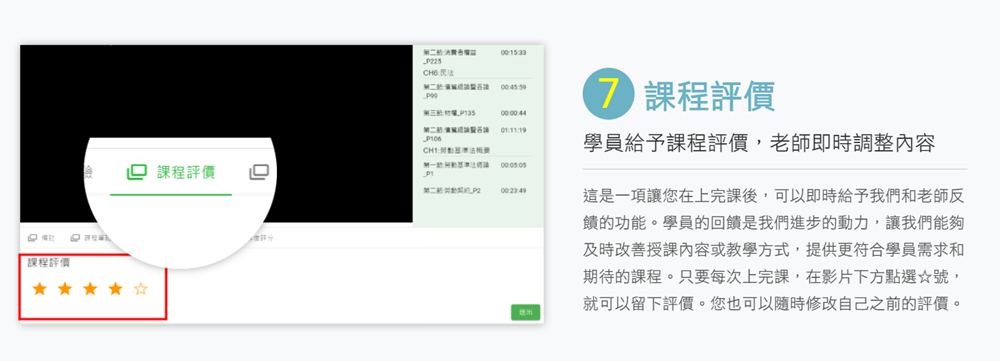
Task: Click the 00:00:44 duration in playlist
Action: point(513,113)
